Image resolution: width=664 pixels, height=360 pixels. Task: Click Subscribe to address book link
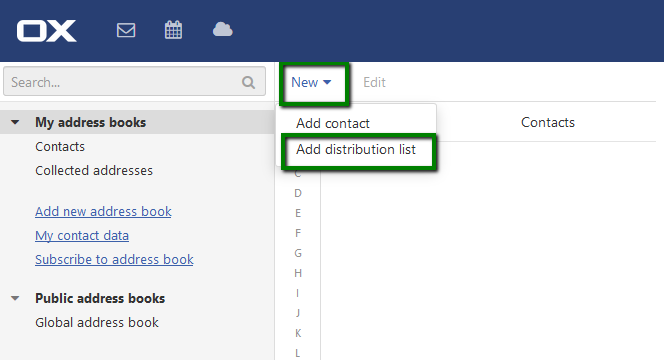click(114, 259)
